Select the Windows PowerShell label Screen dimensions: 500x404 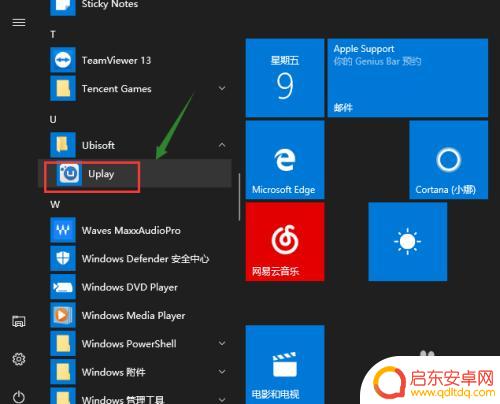[x=129, y=344]
